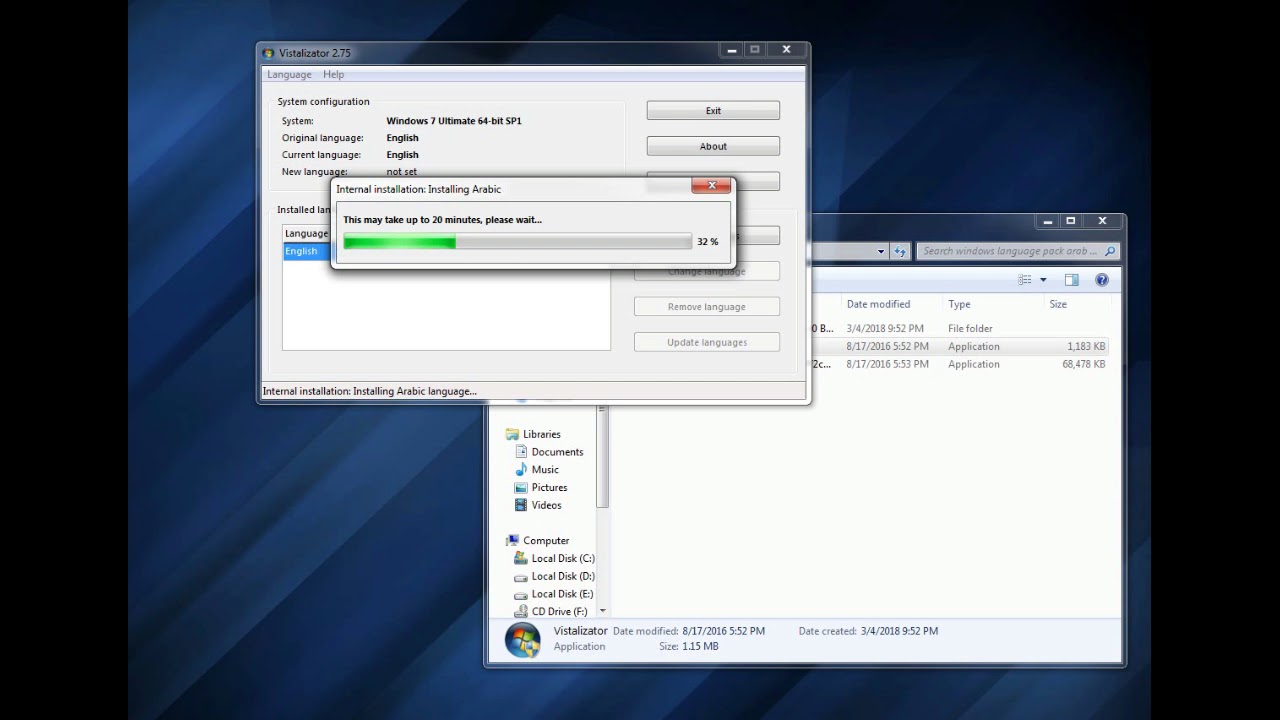This screenshot has height=720, width=1280.
Task: Click the refresh icon beside address bar
Action: click(900, 251)
